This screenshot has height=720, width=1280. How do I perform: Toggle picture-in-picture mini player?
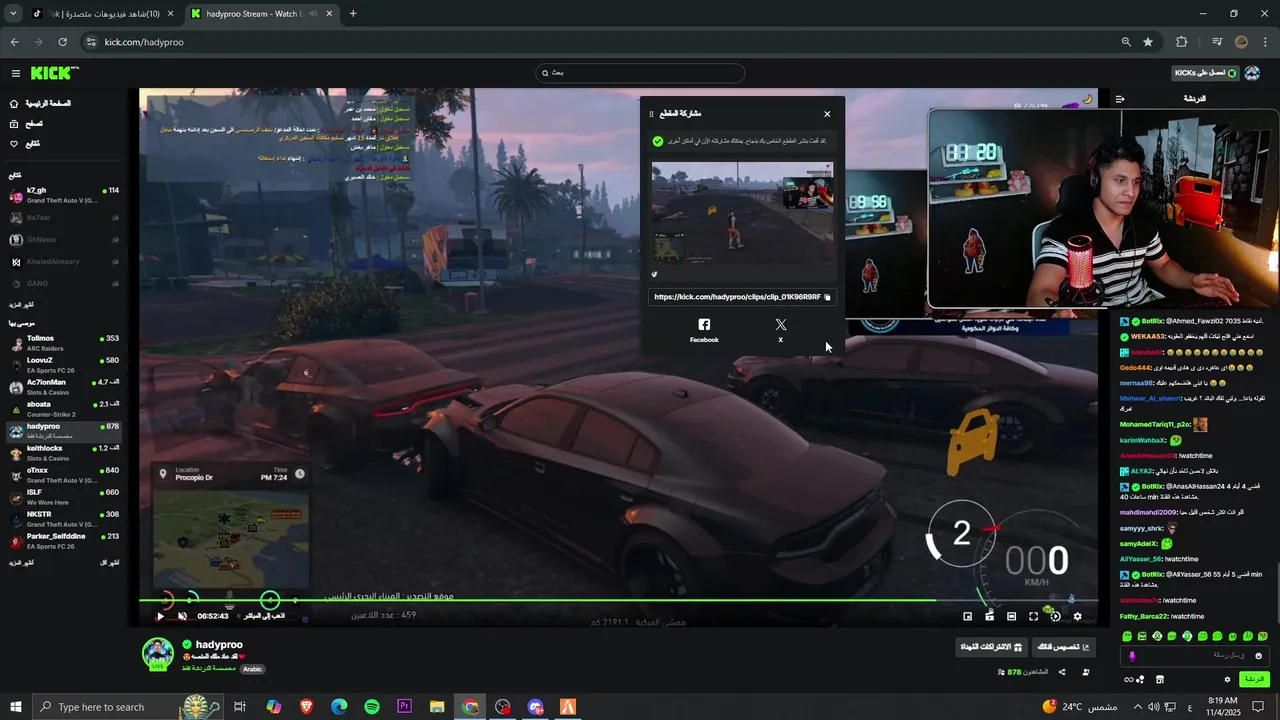click(x=967, y=616)
